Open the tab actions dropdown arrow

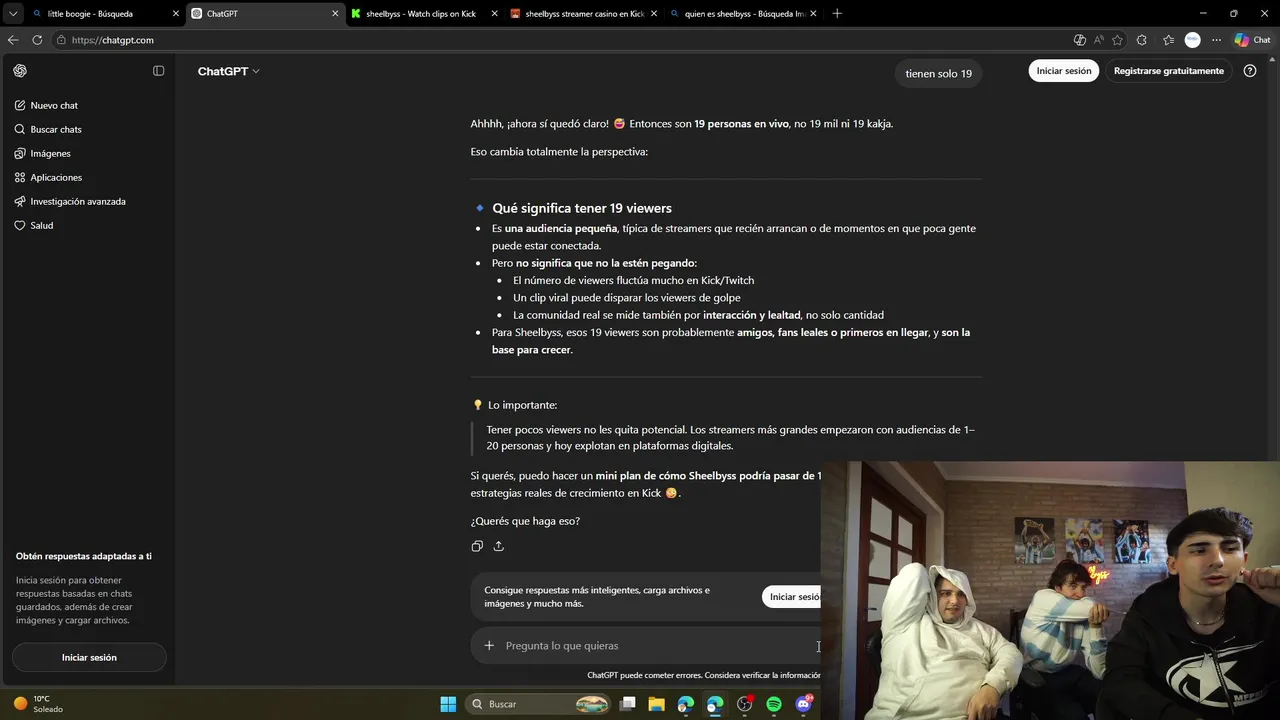click(x=13, y=14)
